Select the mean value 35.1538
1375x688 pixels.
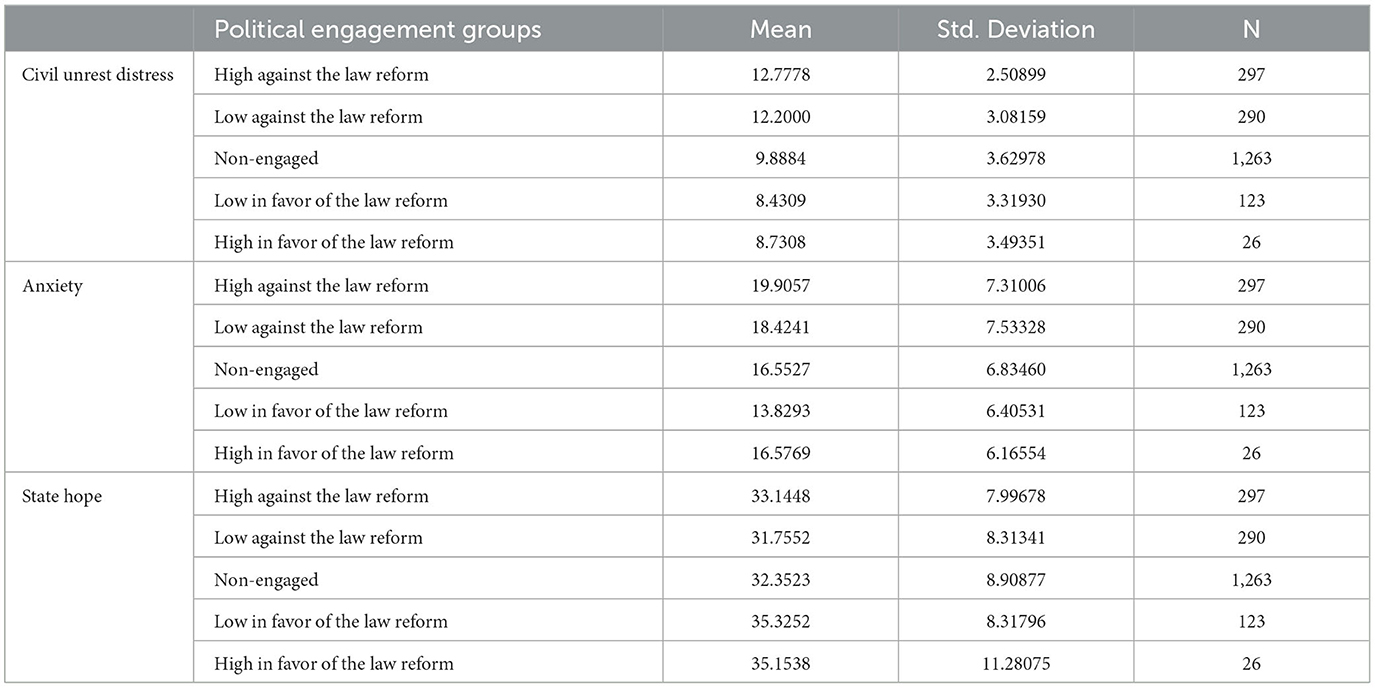(x=781, y=663)
